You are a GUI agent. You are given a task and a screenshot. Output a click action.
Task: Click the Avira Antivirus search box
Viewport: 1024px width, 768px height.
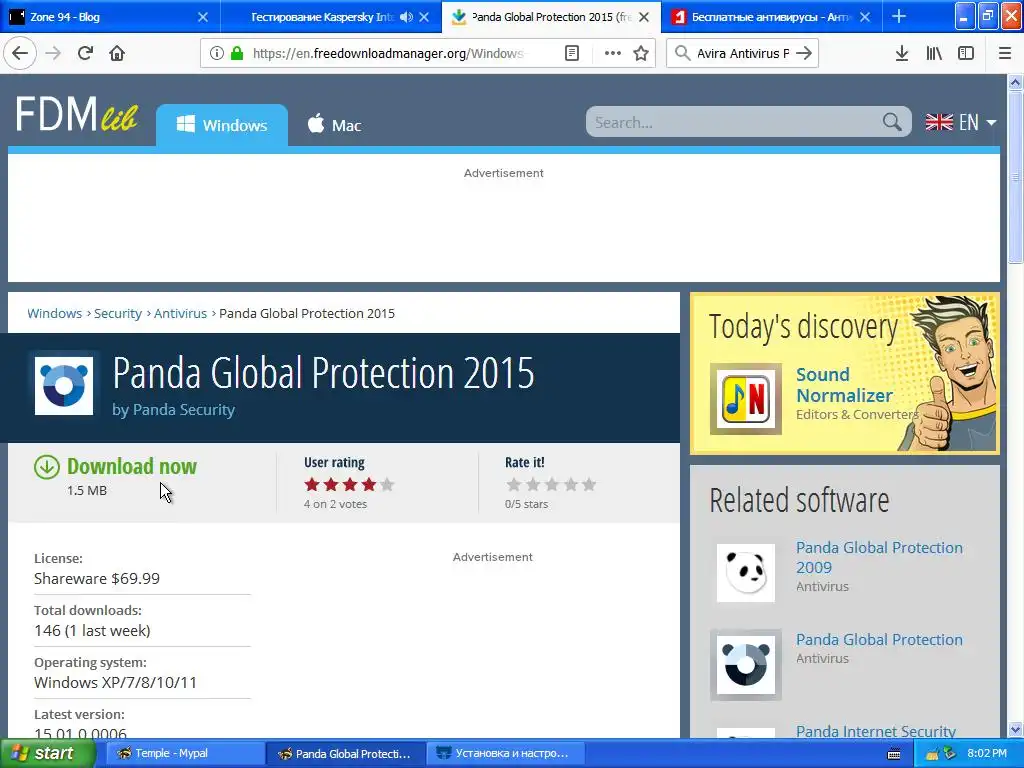(x=743, y=54)
